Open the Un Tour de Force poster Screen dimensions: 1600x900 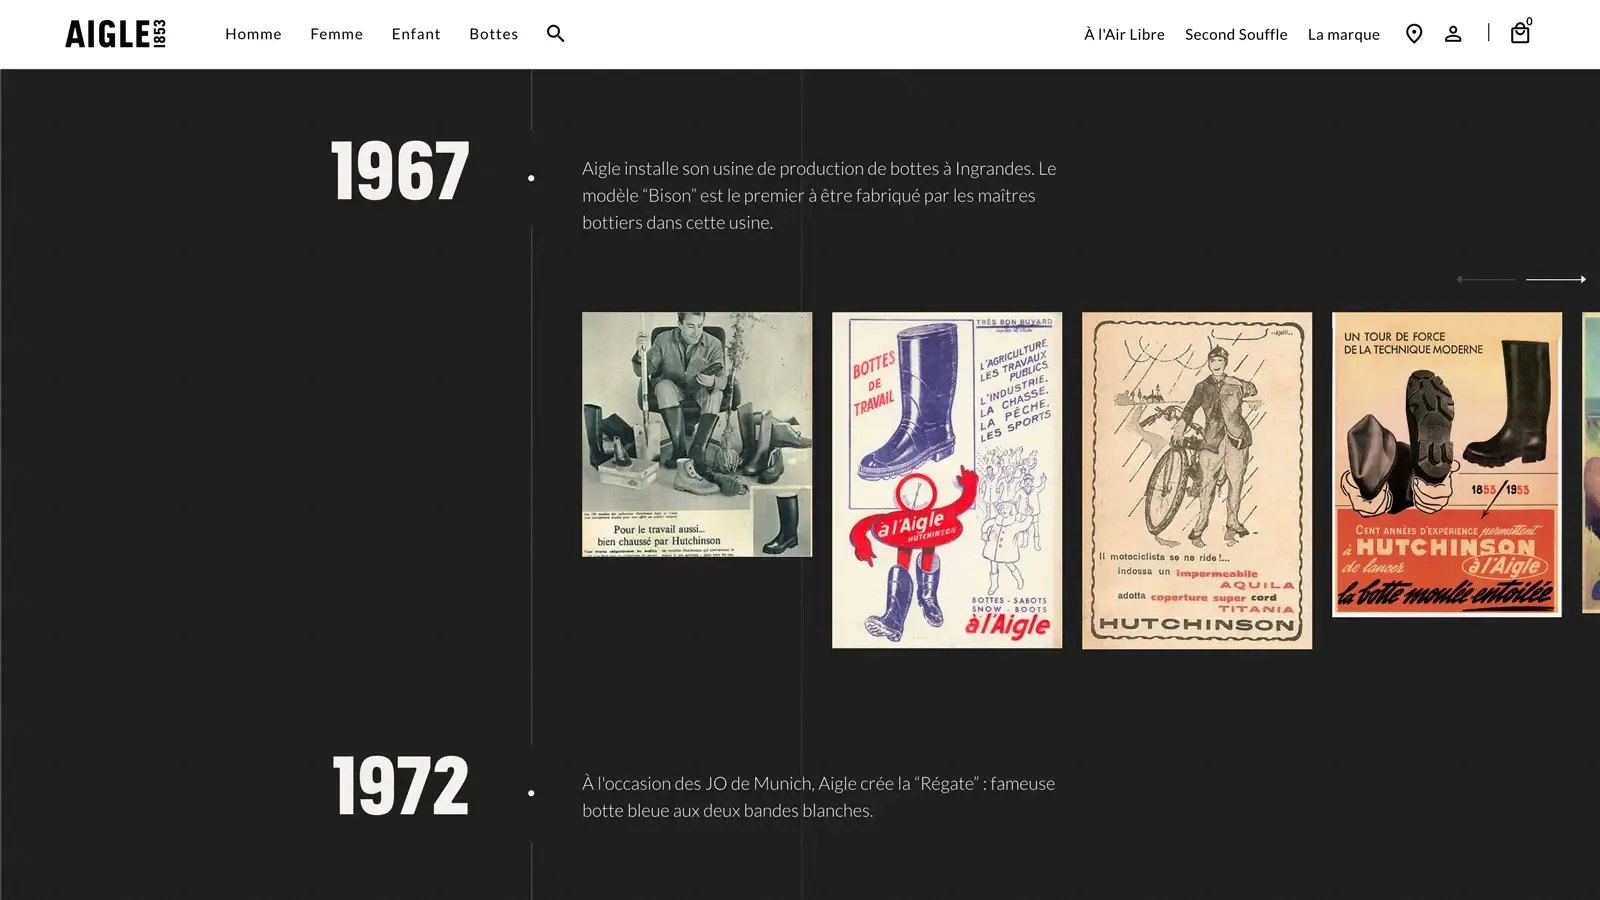[1446, 464]
